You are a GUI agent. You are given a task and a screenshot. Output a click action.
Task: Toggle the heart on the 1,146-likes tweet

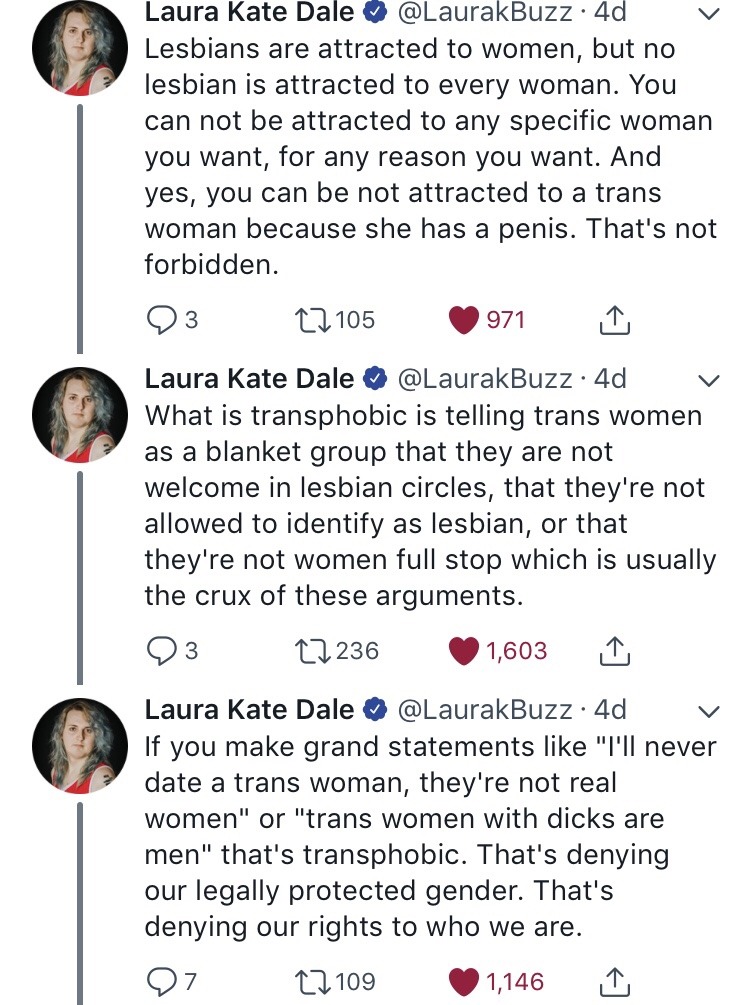click(462, 982)
